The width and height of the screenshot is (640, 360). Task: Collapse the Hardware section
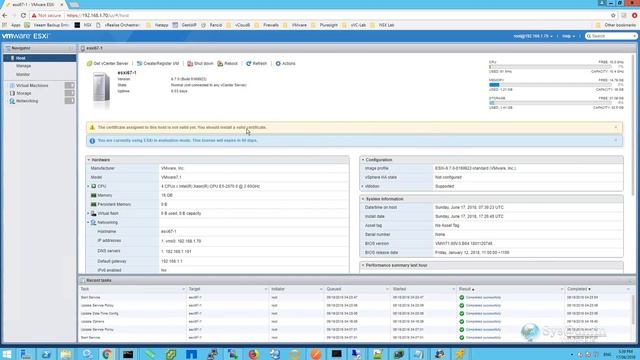(89, 160)
